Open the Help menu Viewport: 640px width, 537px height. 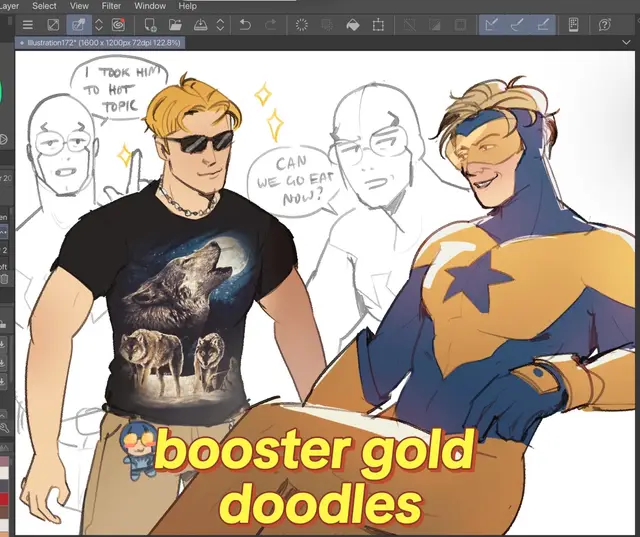coord(187,6)
